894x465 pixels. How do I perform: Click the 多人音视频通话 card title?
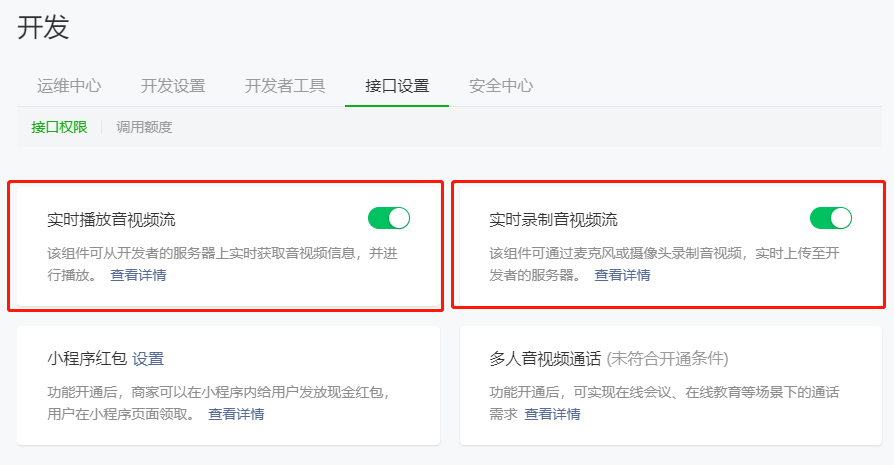(544, 359)
